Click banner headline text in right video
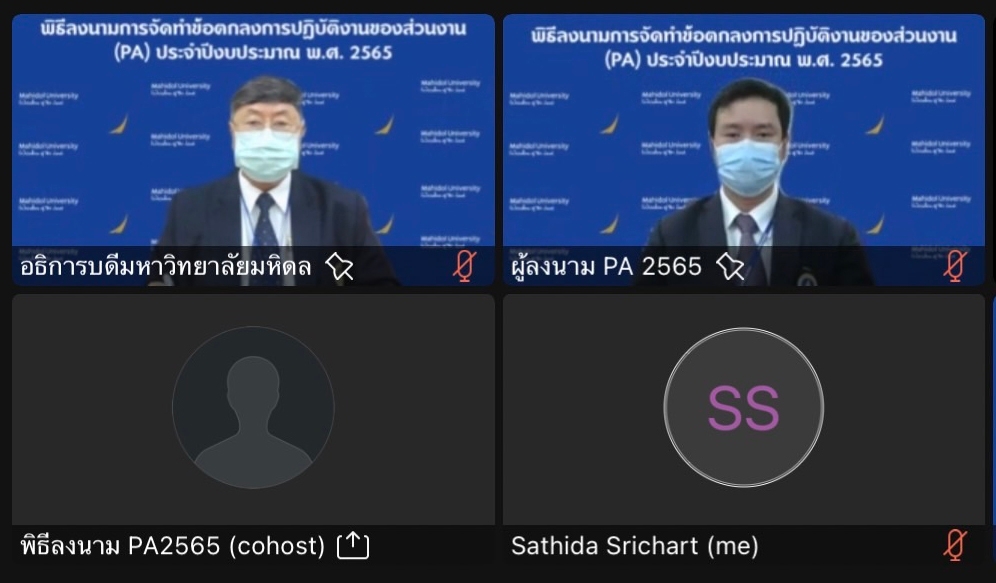Image resolution: width=996 pixels, height=583 pixels. point(744,47)
